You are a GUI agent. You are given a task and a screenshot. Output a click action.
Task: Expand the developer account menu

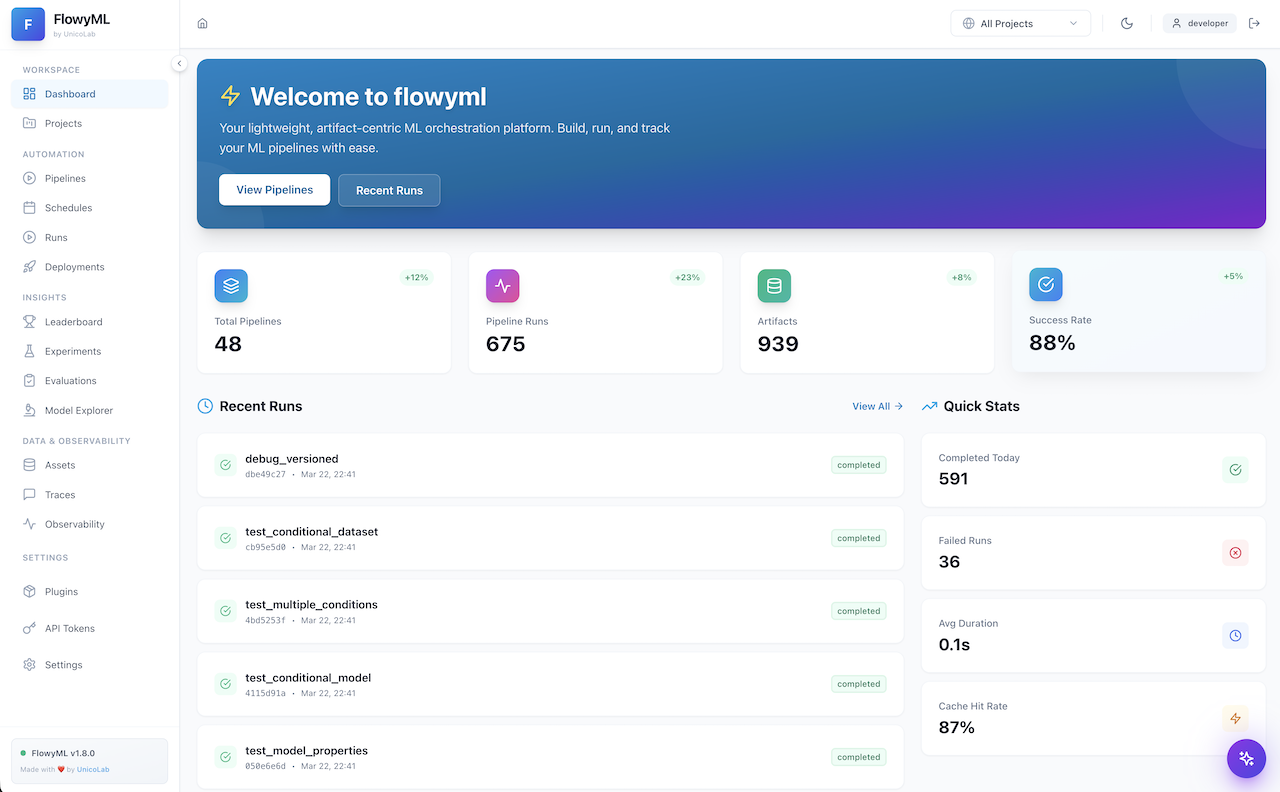(x=1199, y=22)
